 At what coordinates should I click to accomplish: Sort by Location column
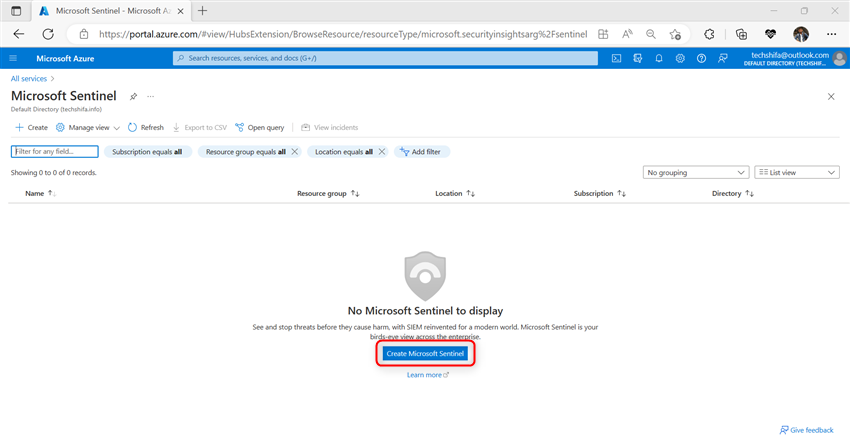click(x=455, y=193)
